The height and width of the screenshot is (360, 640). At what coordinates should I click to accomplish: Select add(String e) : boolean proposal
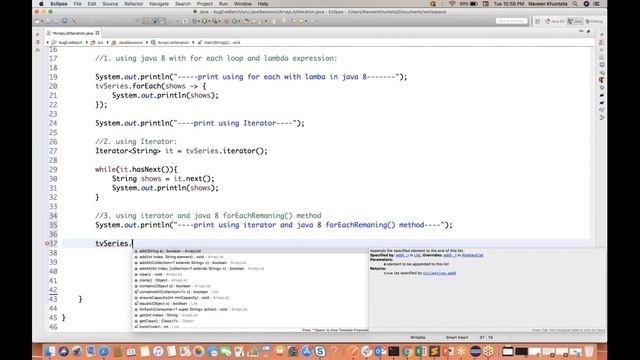click(x=250, y=251)
